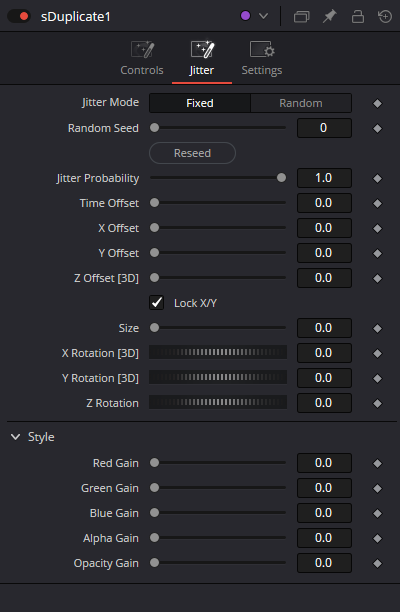Click the sDuplicate1 node name
Image resolution: width=400 pixels, height=612 pixels.
(76, 17)
